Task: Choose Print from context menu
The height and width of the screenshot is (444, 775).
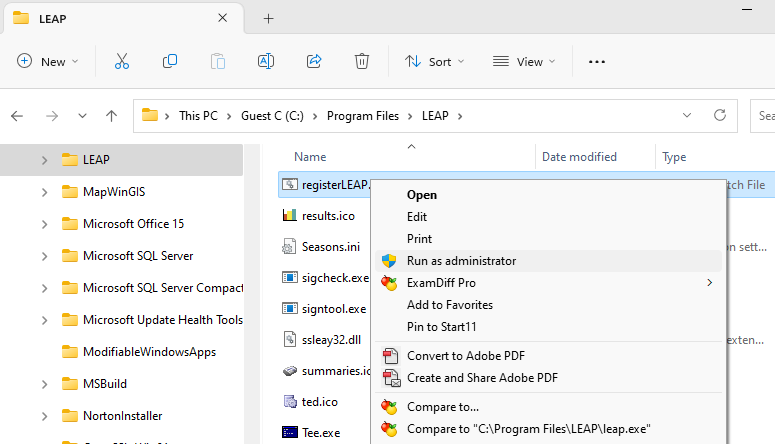Action: [x=548, y=239]
